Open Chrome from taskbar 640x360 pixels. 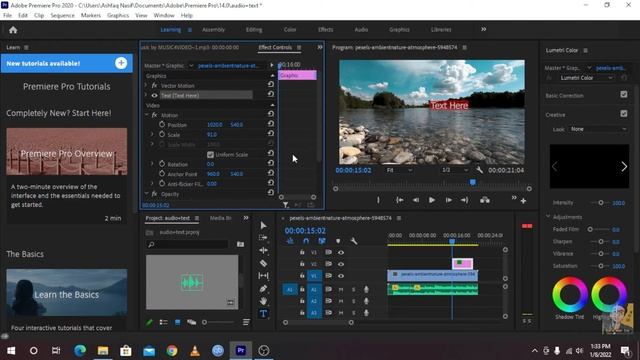tap(172, 350)
